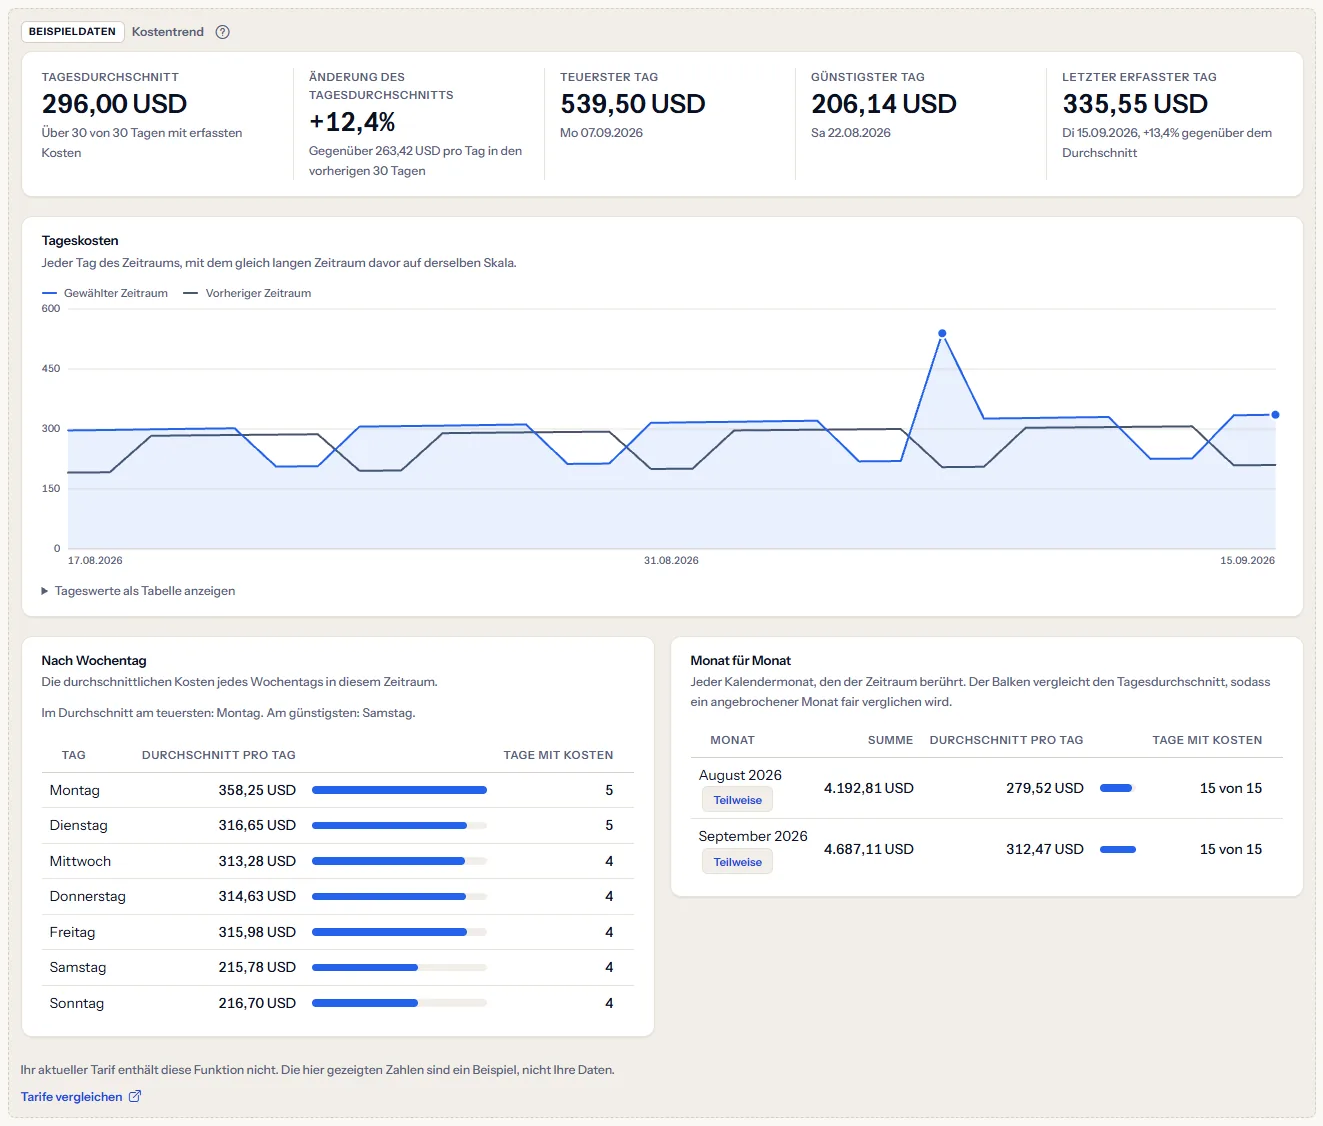Click the external link icon beside Tarife vergleichen

pyautogui.click(x=135, y=1096)
